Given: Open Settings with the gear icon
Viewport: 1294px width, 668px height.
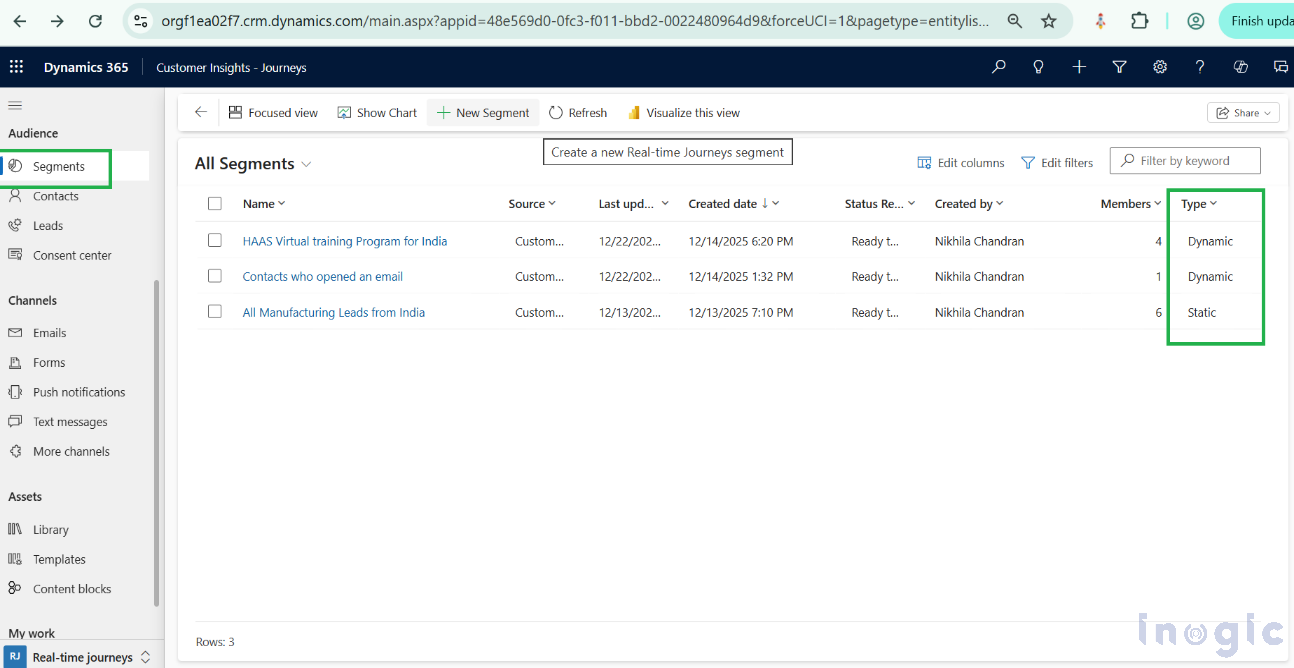Looking at the screenshot, I should click(x=1160, y=67).
